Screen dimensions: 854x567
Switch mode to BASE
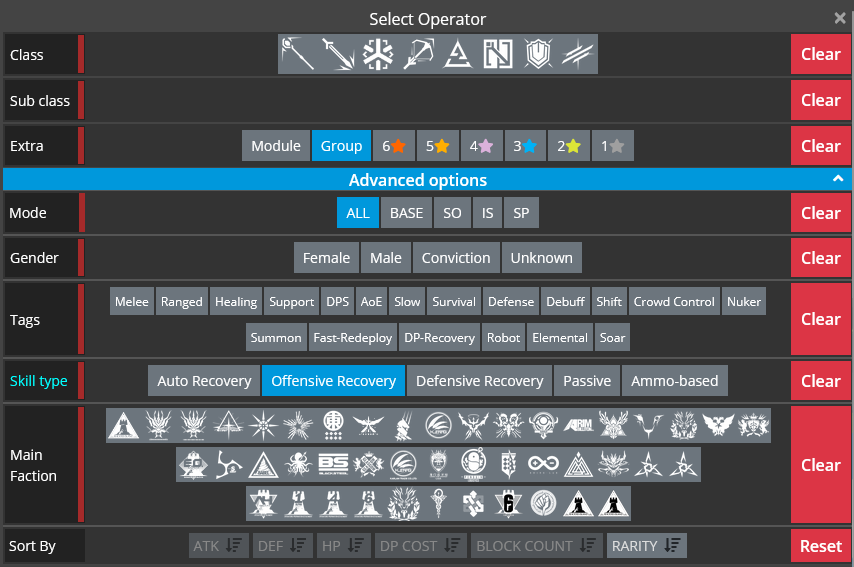406,212
